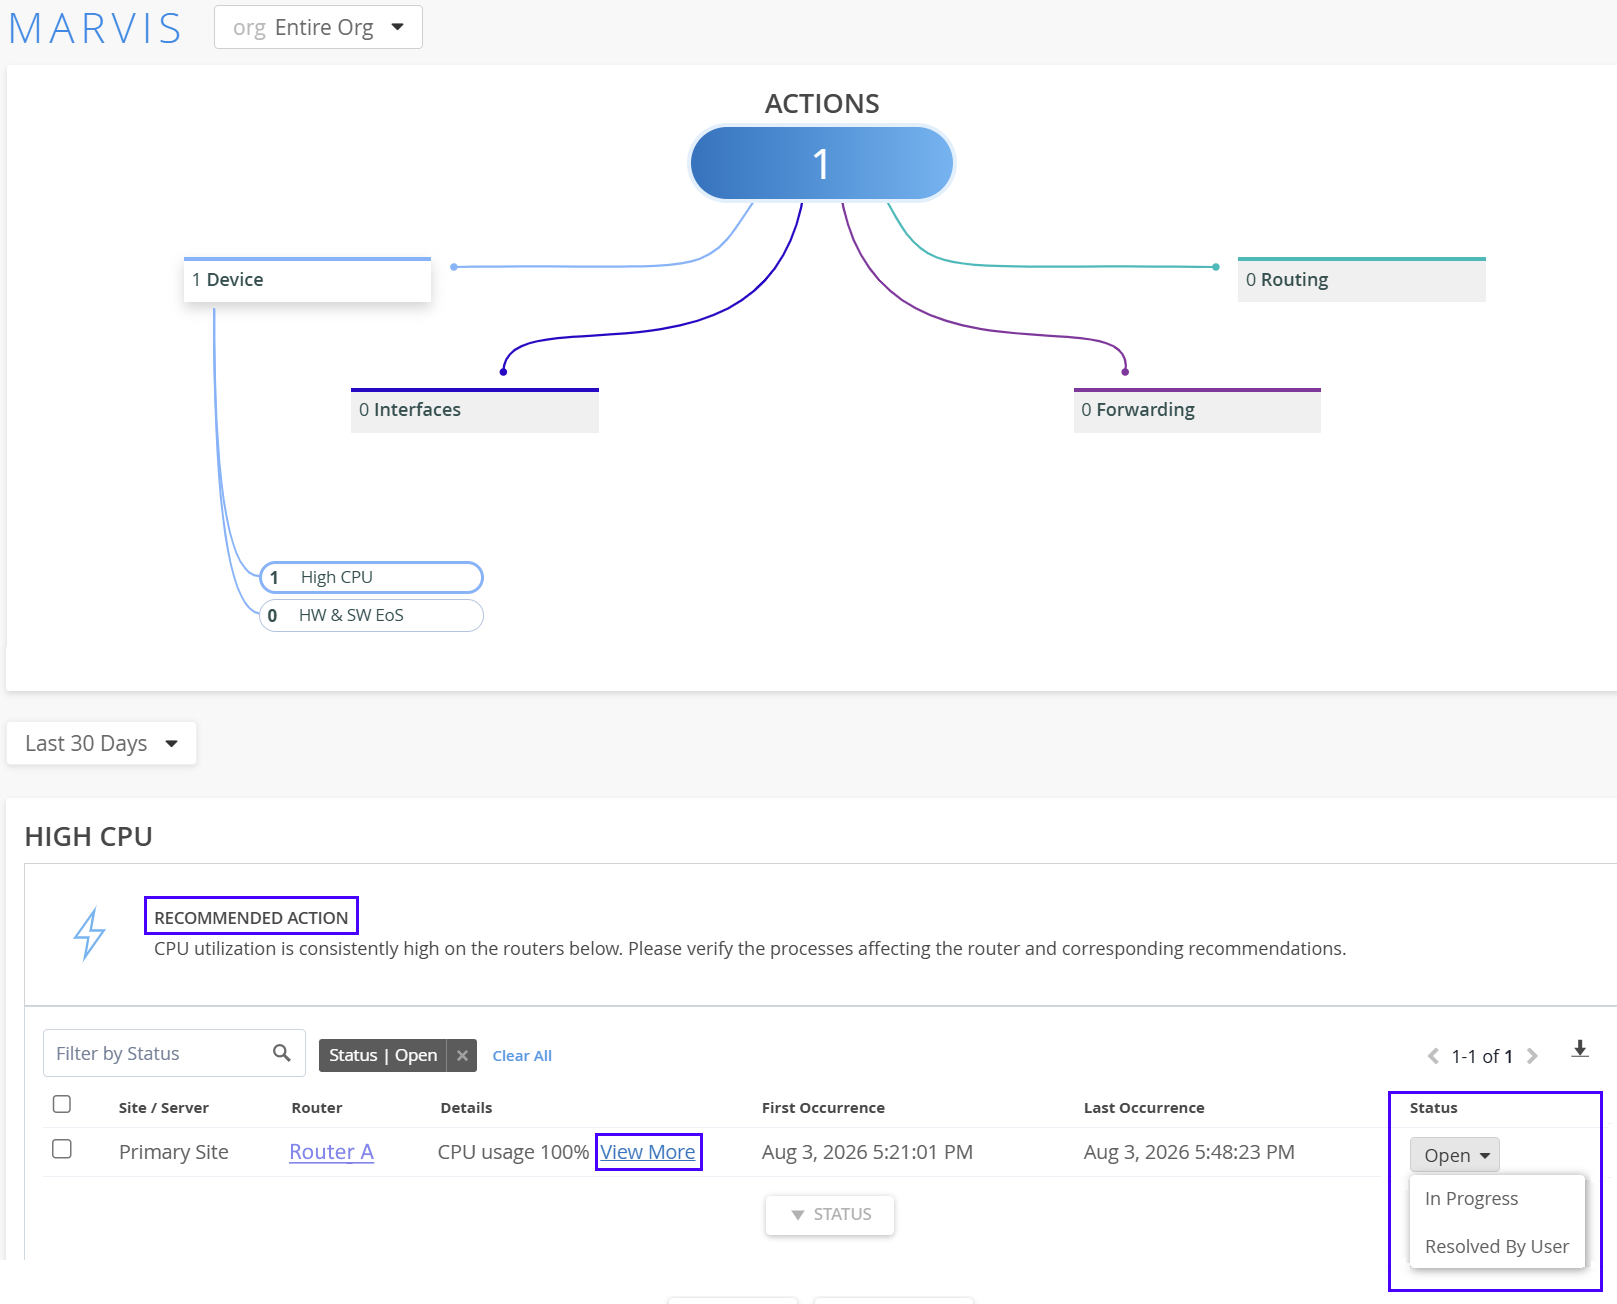1617x1304 pixels.
Task: Click last occurrence Aug 3, 2026 5:48:23 PM
Action: click(1189, 1152)
